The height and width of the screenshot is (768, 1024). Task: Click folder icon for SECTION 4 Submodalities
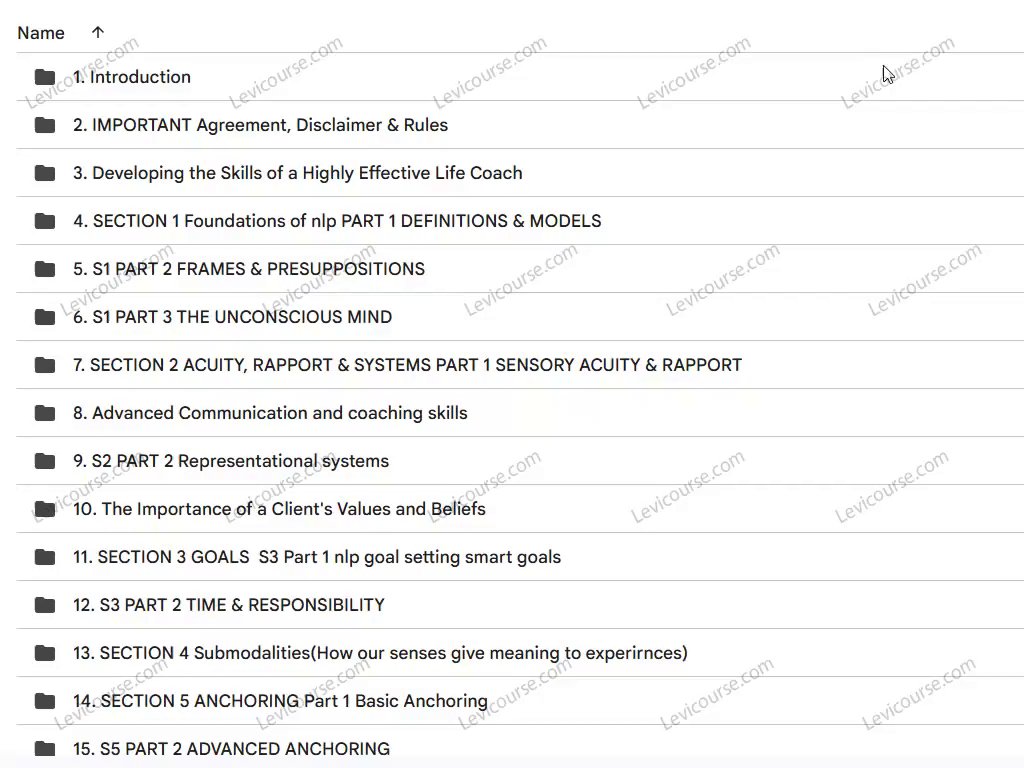coord(44,653)
